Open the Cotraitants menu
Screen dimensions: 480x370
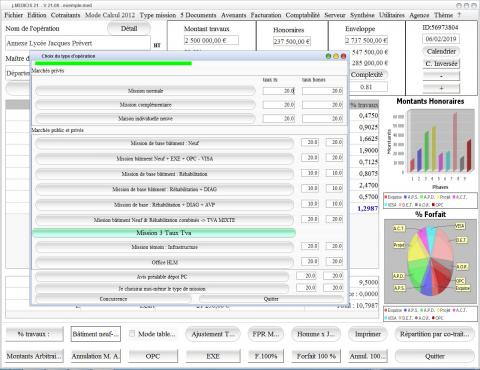coord(65,15)
